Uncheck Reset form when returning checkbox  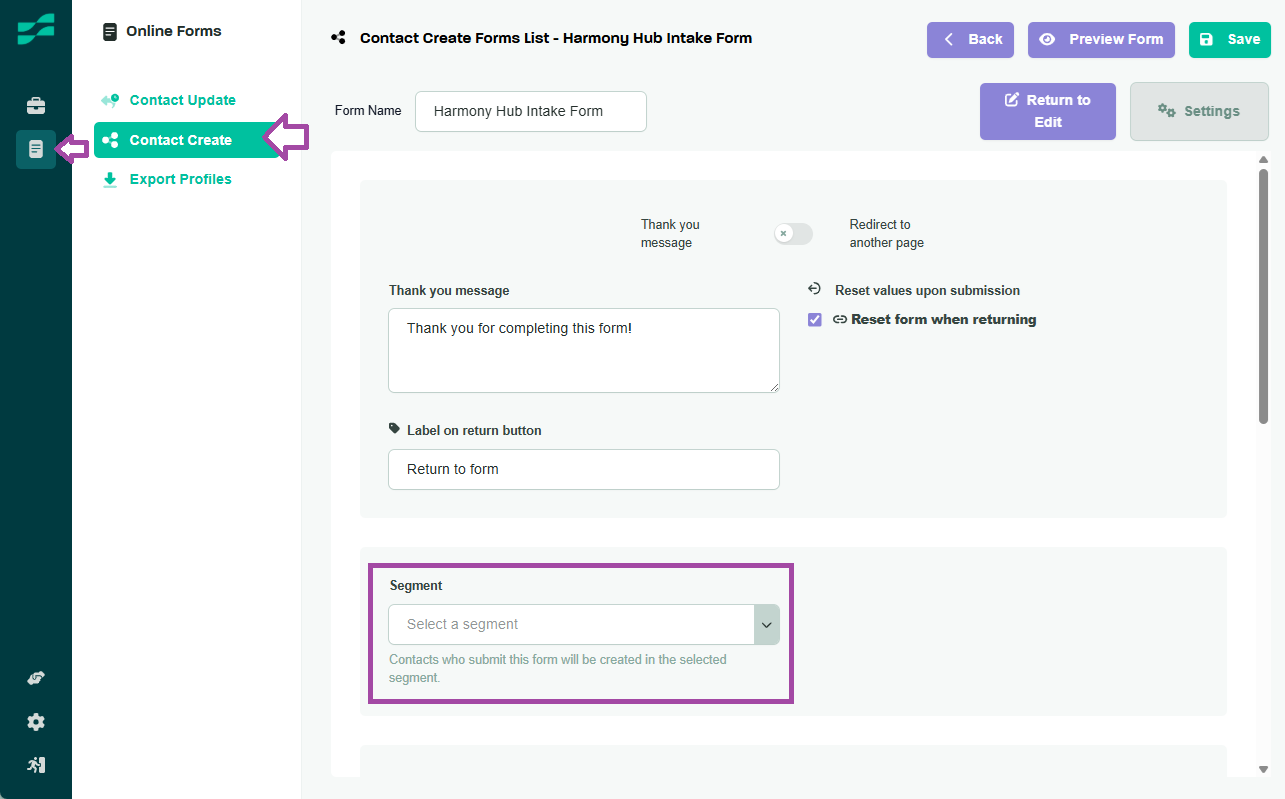tap(815, 320)
